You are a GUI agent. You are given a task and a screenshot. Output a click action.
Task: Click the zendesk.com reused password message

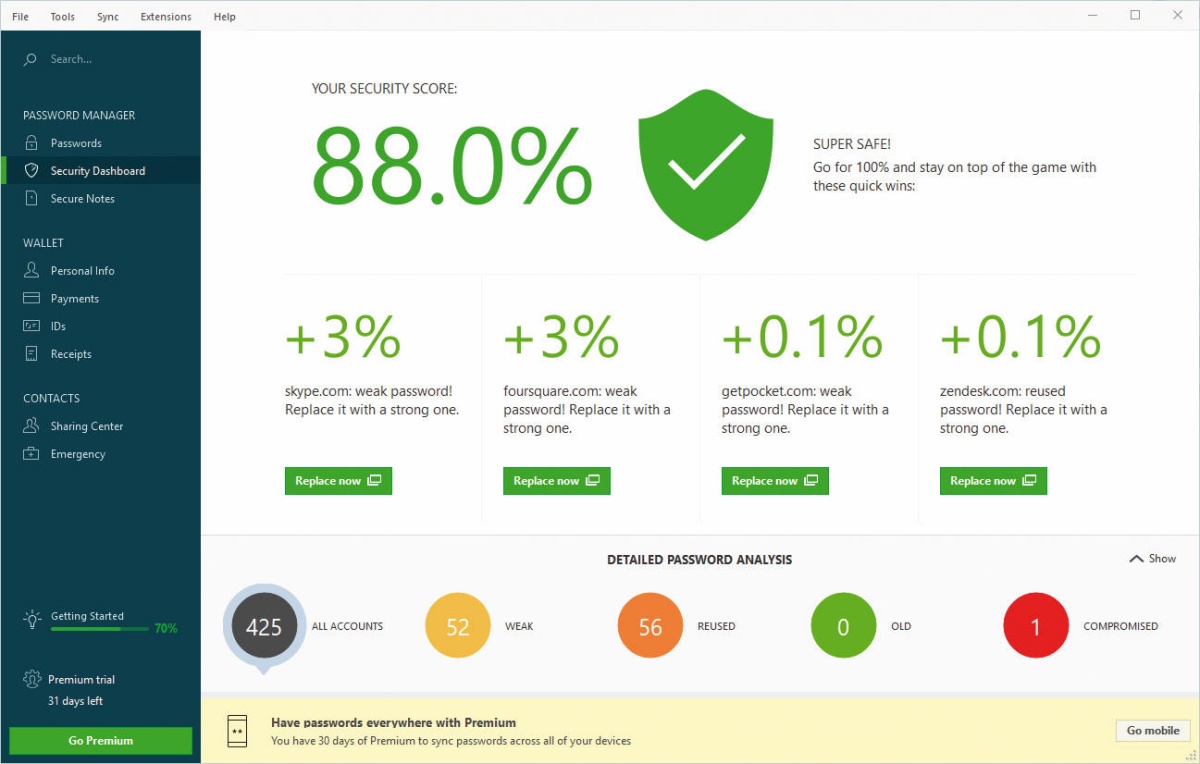coord(1023,410)
